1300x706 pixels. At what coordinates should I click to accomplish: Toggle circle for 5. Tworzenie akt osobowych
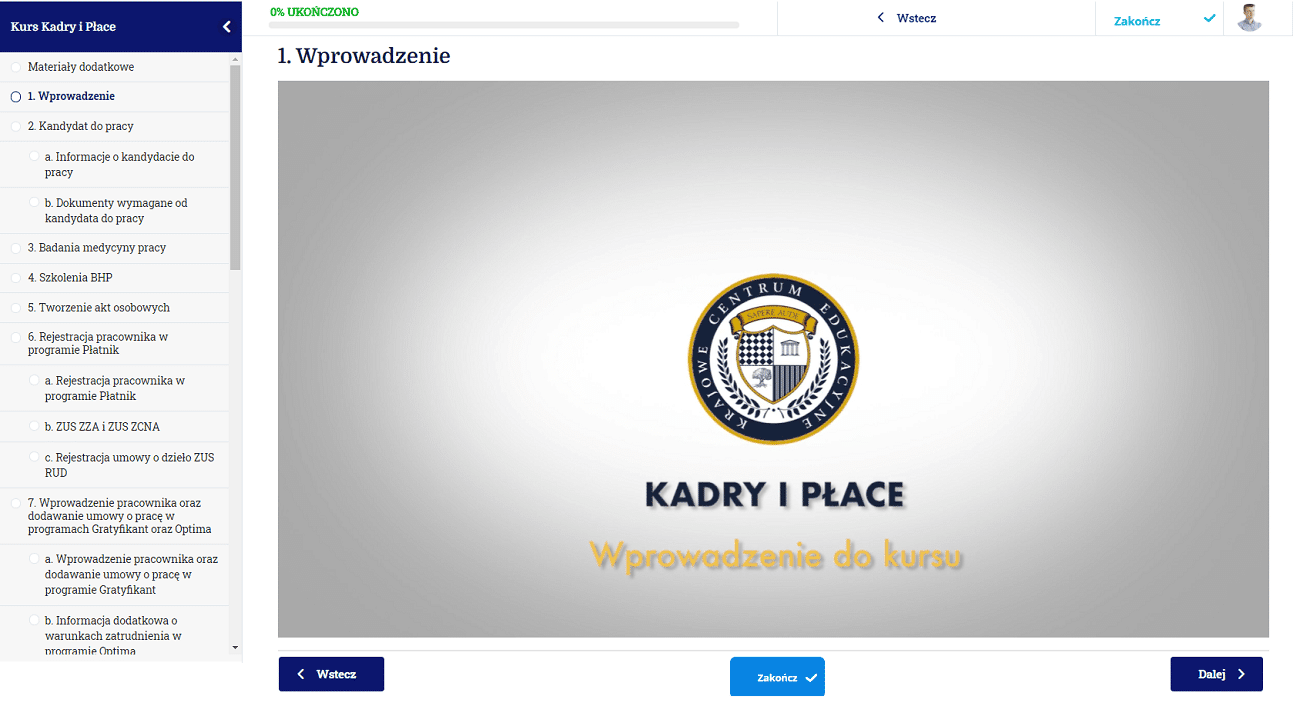(15, 308)
